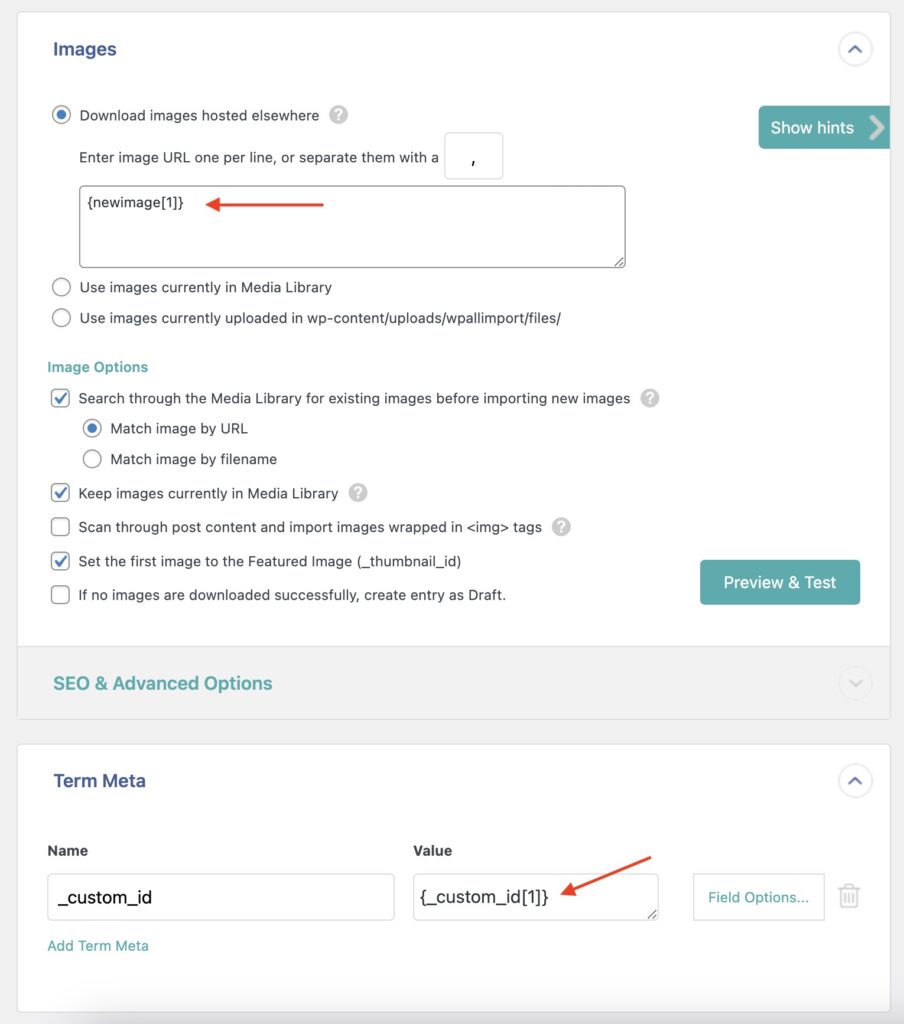Select Match image by filename
The height and width of the screenshot is (1024, 904).
point(93,459)
